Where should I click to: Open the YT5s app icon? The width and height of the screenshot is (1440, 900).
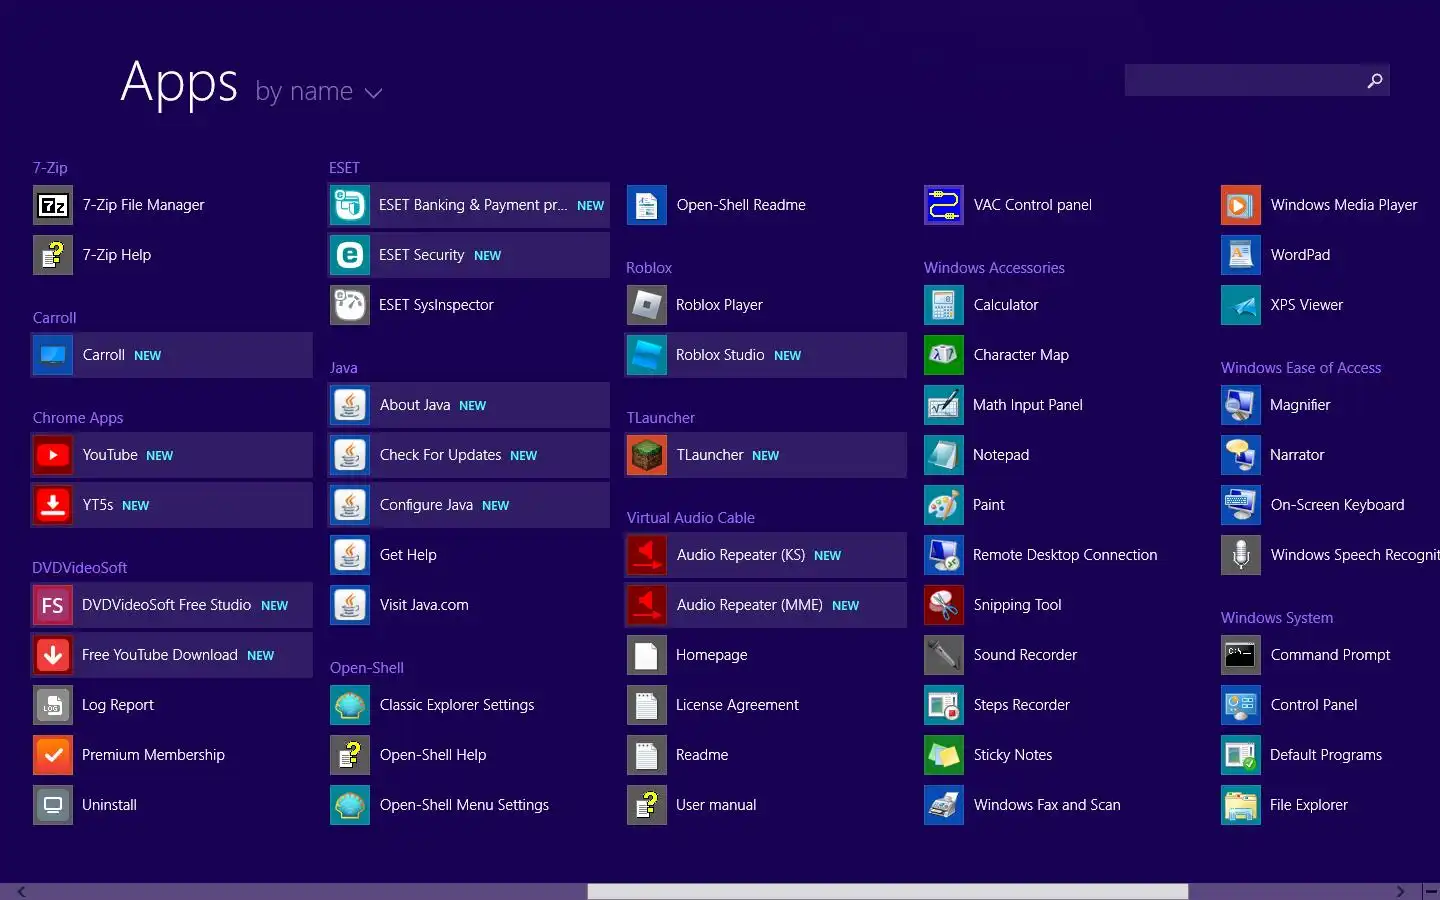point(53,505)
